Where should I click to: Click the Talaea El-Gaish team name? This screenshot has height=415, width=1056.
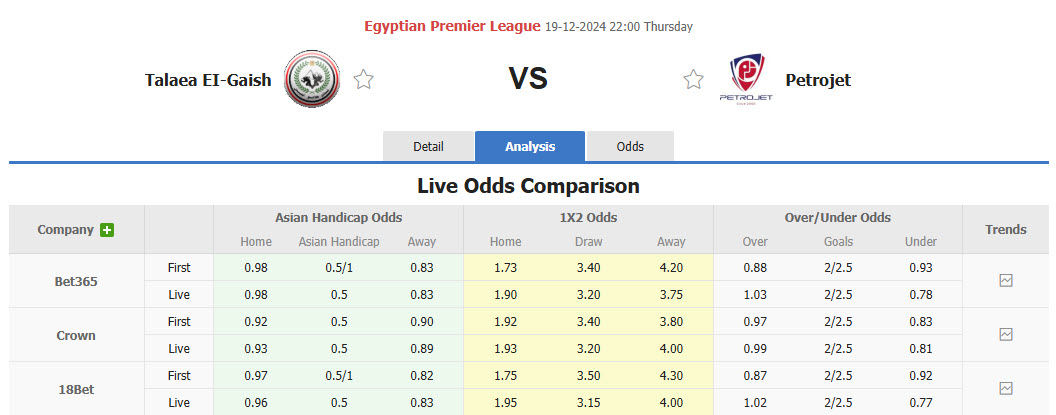click(208, 80)
